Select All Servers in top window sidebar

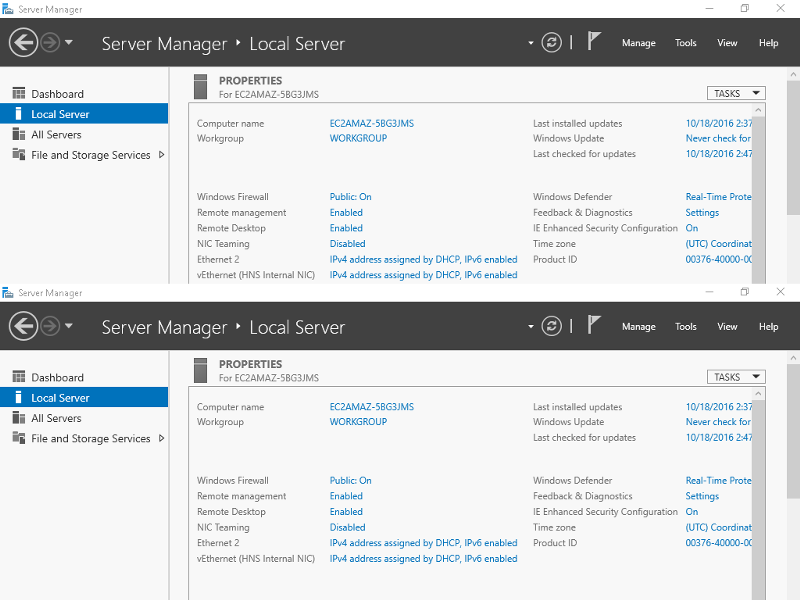(x=84, y=135)
